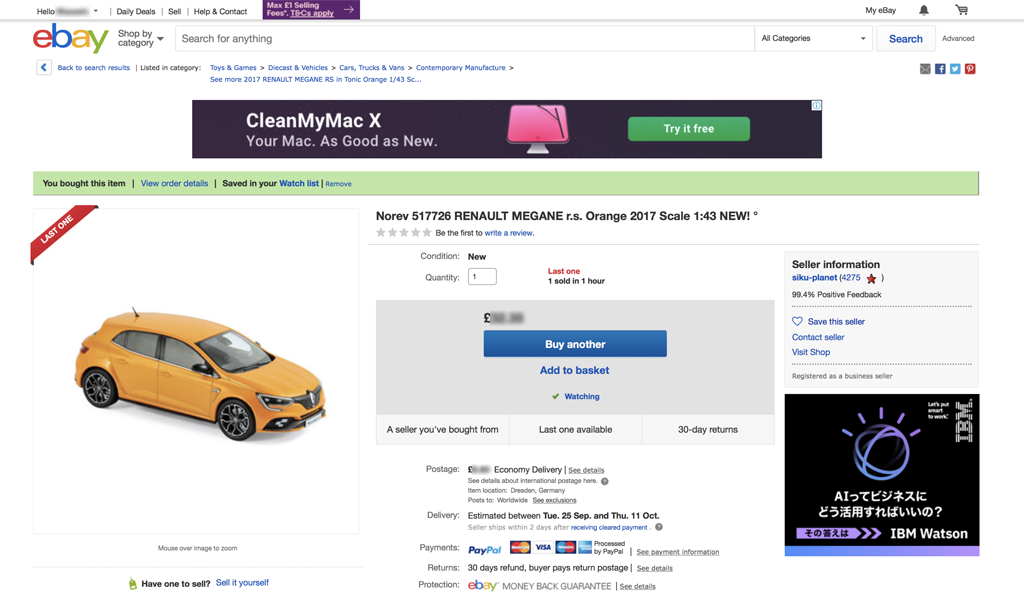Click the back arrow beside search results

tap(44, 67)
